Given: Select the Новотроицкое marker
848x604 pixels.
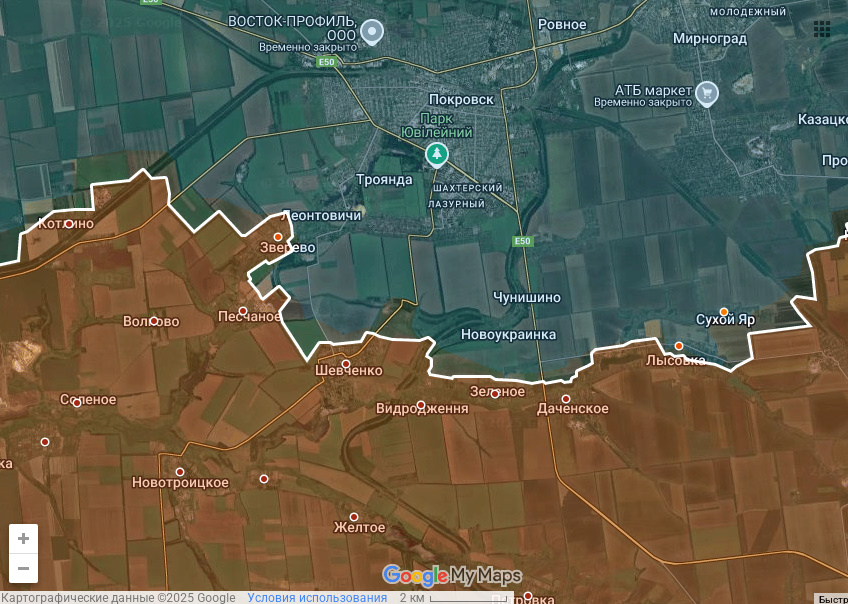Looking at the screenshot, I should [180, 472].
